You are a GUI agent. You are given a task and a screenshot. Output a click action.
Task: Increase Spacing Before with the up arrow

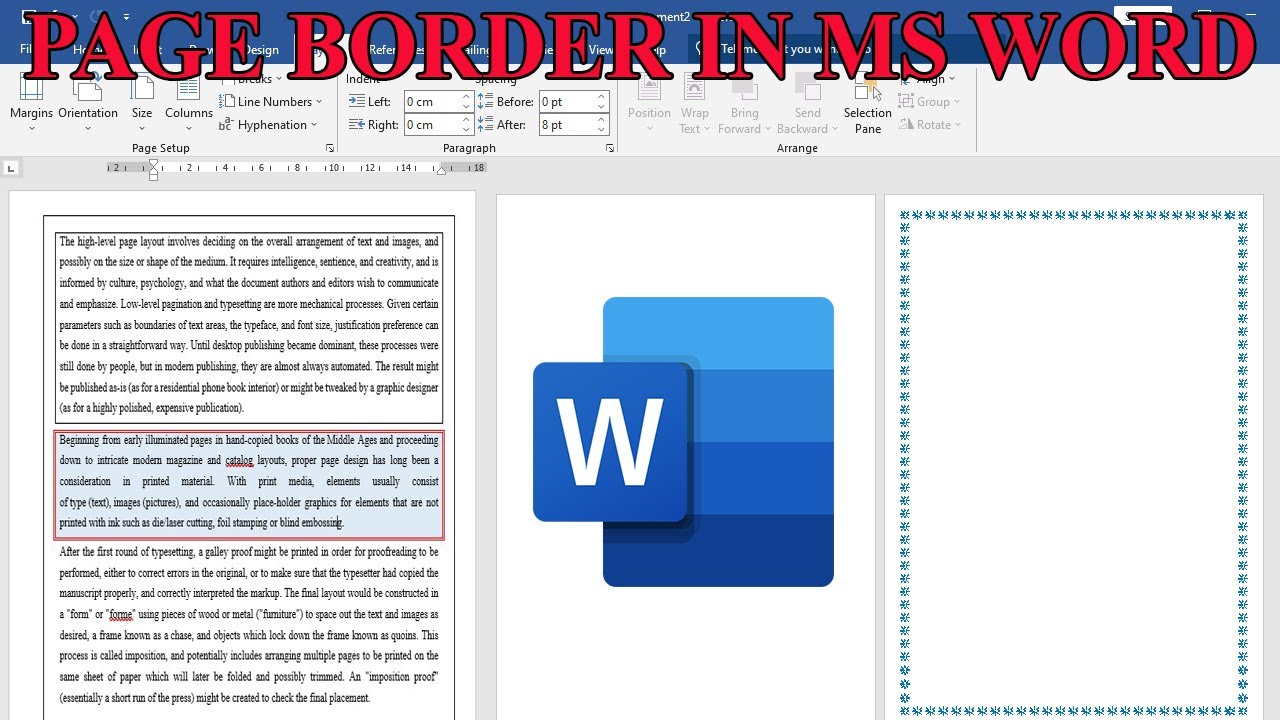[602, 97]
